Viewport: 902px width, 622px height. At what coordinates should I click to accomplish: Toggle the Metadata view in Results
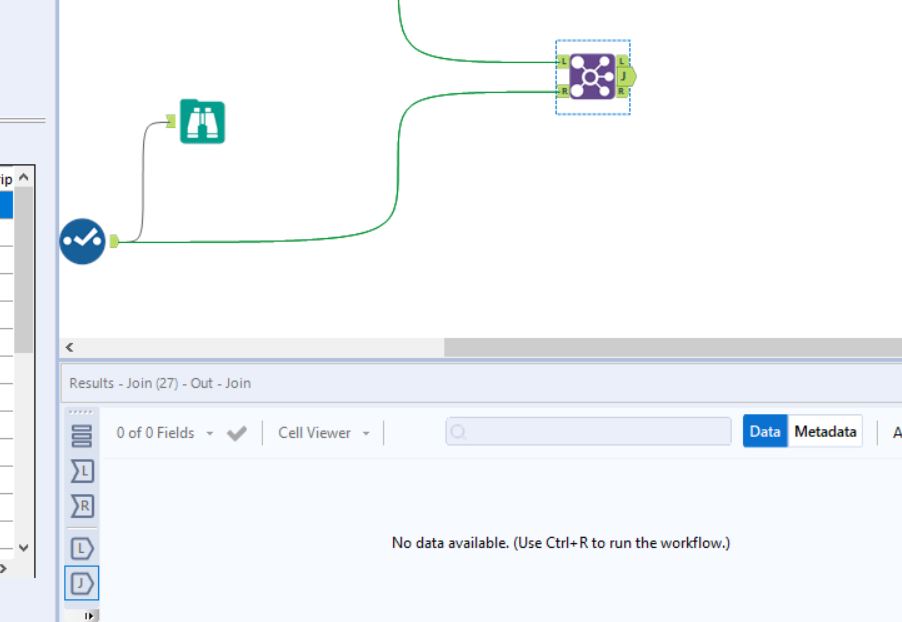coord(826,431)
